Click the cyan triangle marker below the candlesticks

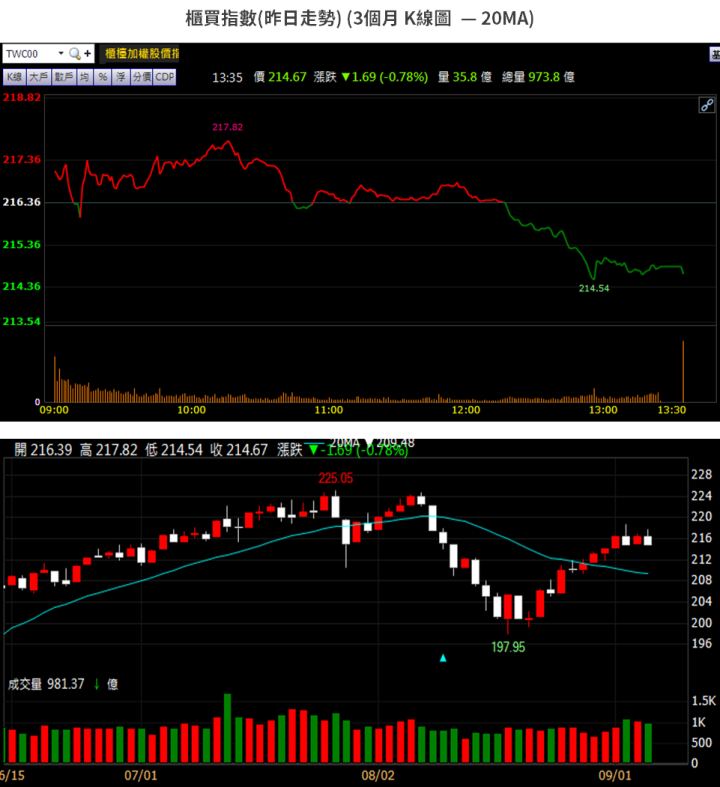click(x=443, y=658)
